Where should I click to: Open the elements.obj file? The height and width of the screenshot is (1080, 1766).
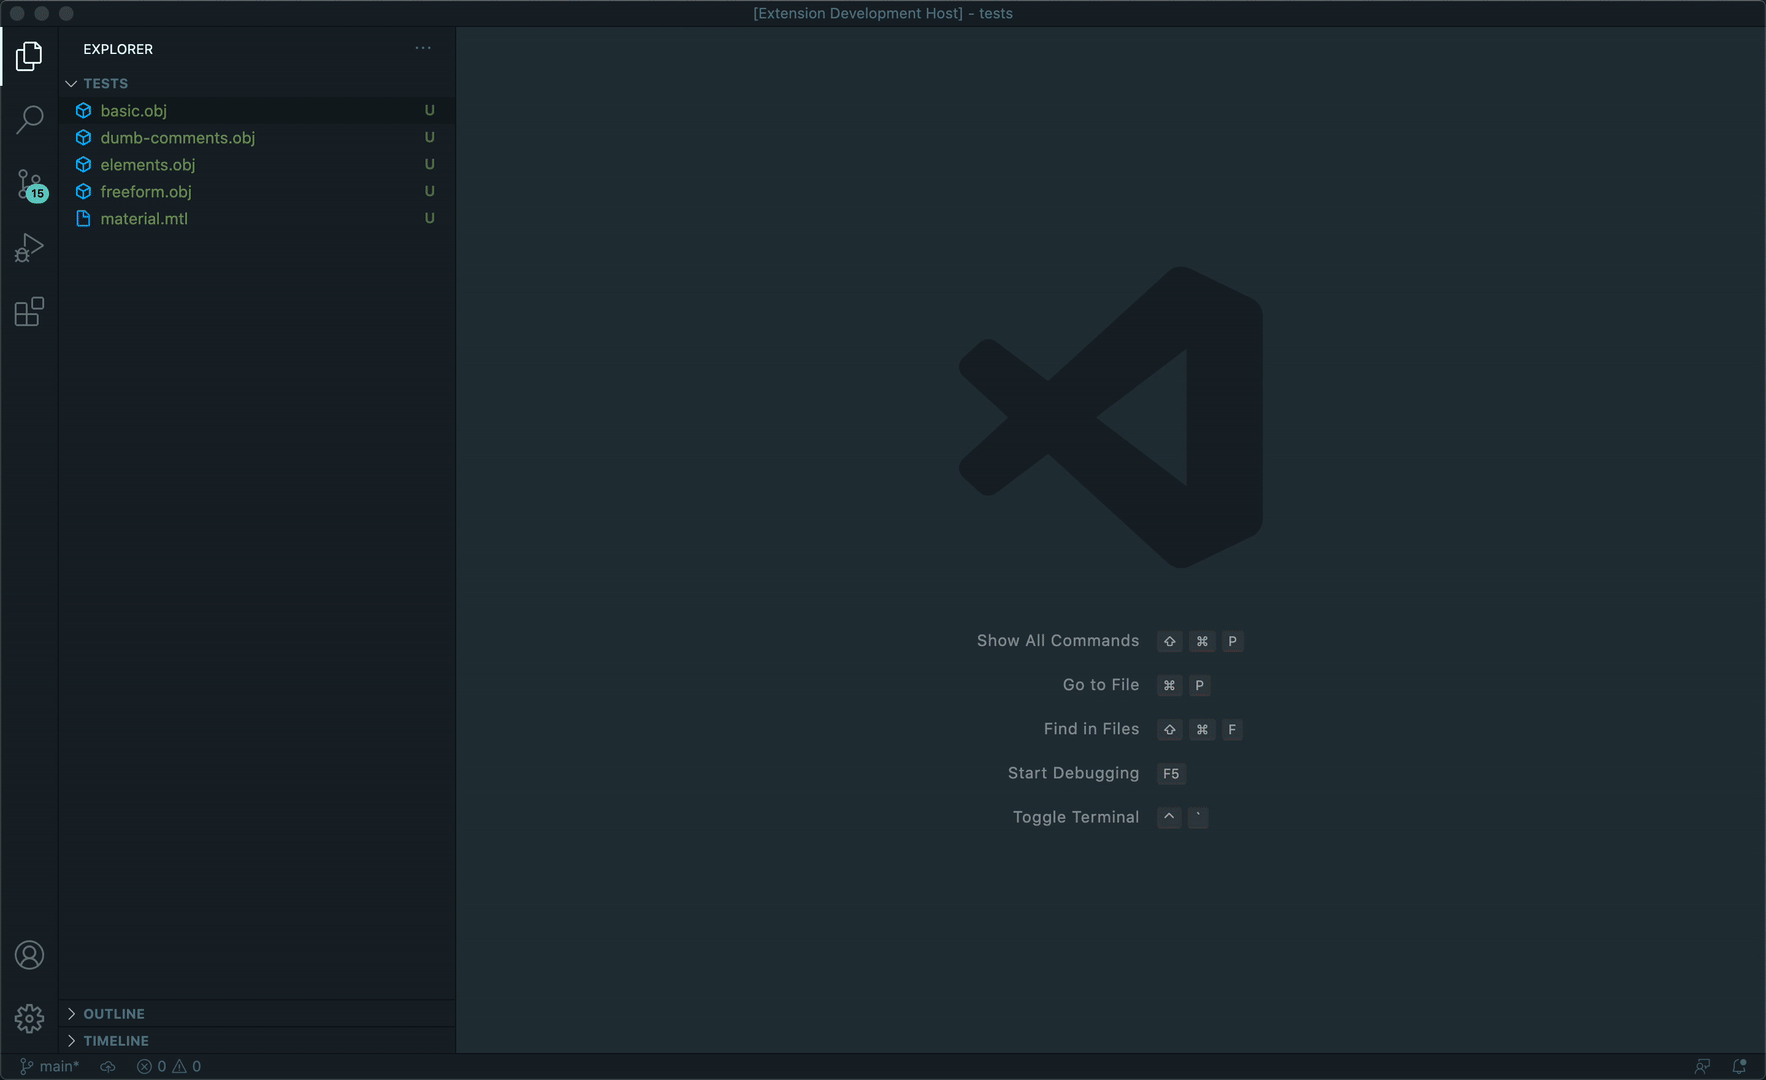[147, 165]
